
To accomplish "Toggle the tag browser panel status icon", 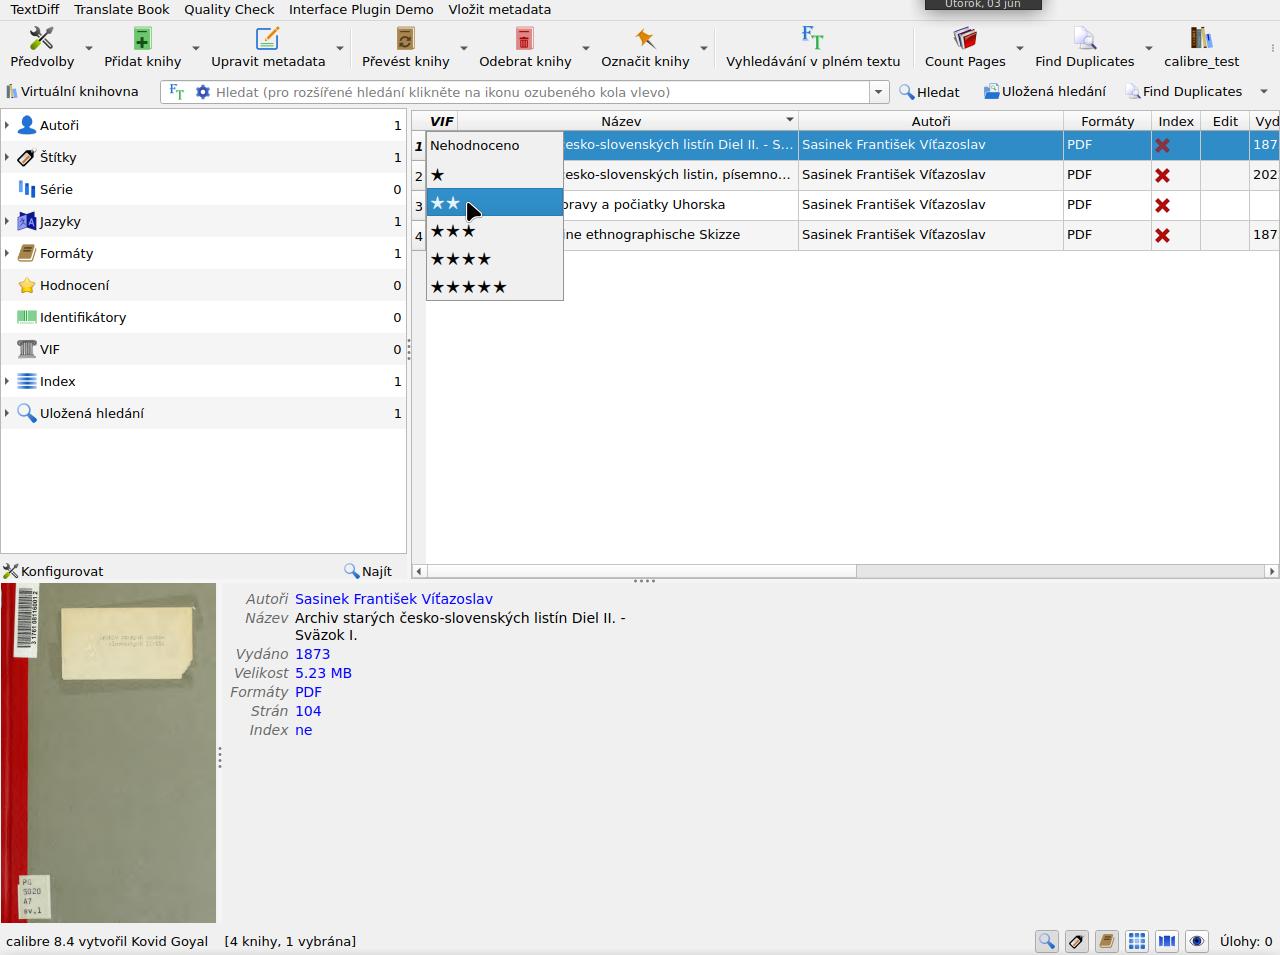I will 1076,941.
